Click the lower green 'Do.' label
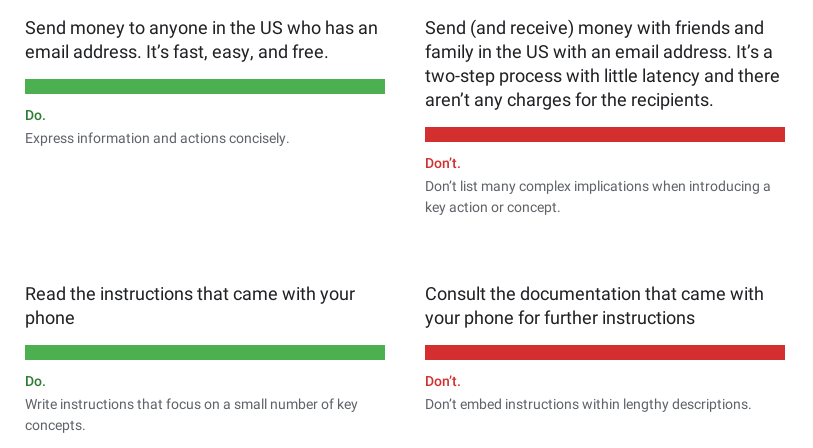The height and width of the screenshot is (448, 813). 35,381
